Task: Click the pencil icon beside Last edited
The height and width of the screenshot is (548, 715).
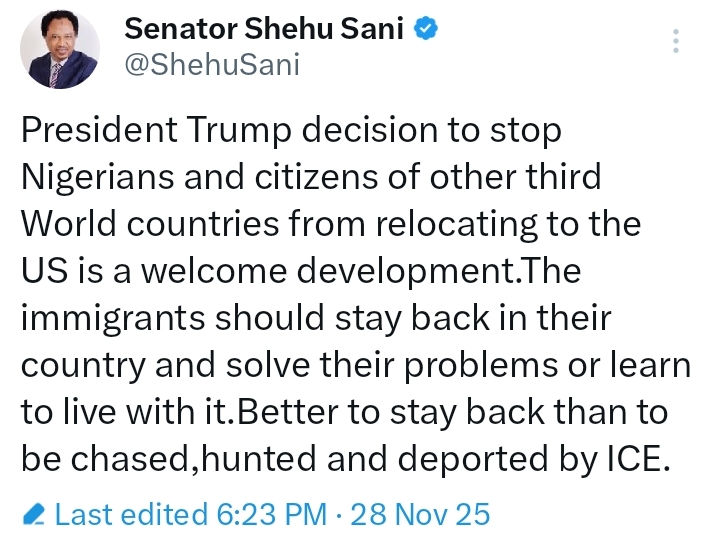Action: pos(34,514)
